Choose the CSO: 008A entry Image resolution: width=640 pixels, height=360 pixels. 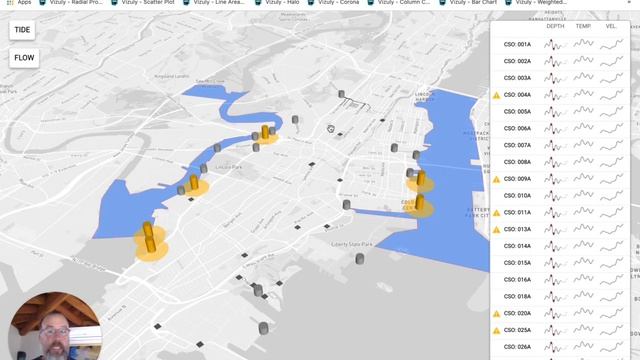pyautogui.click(x=517, y=162)
